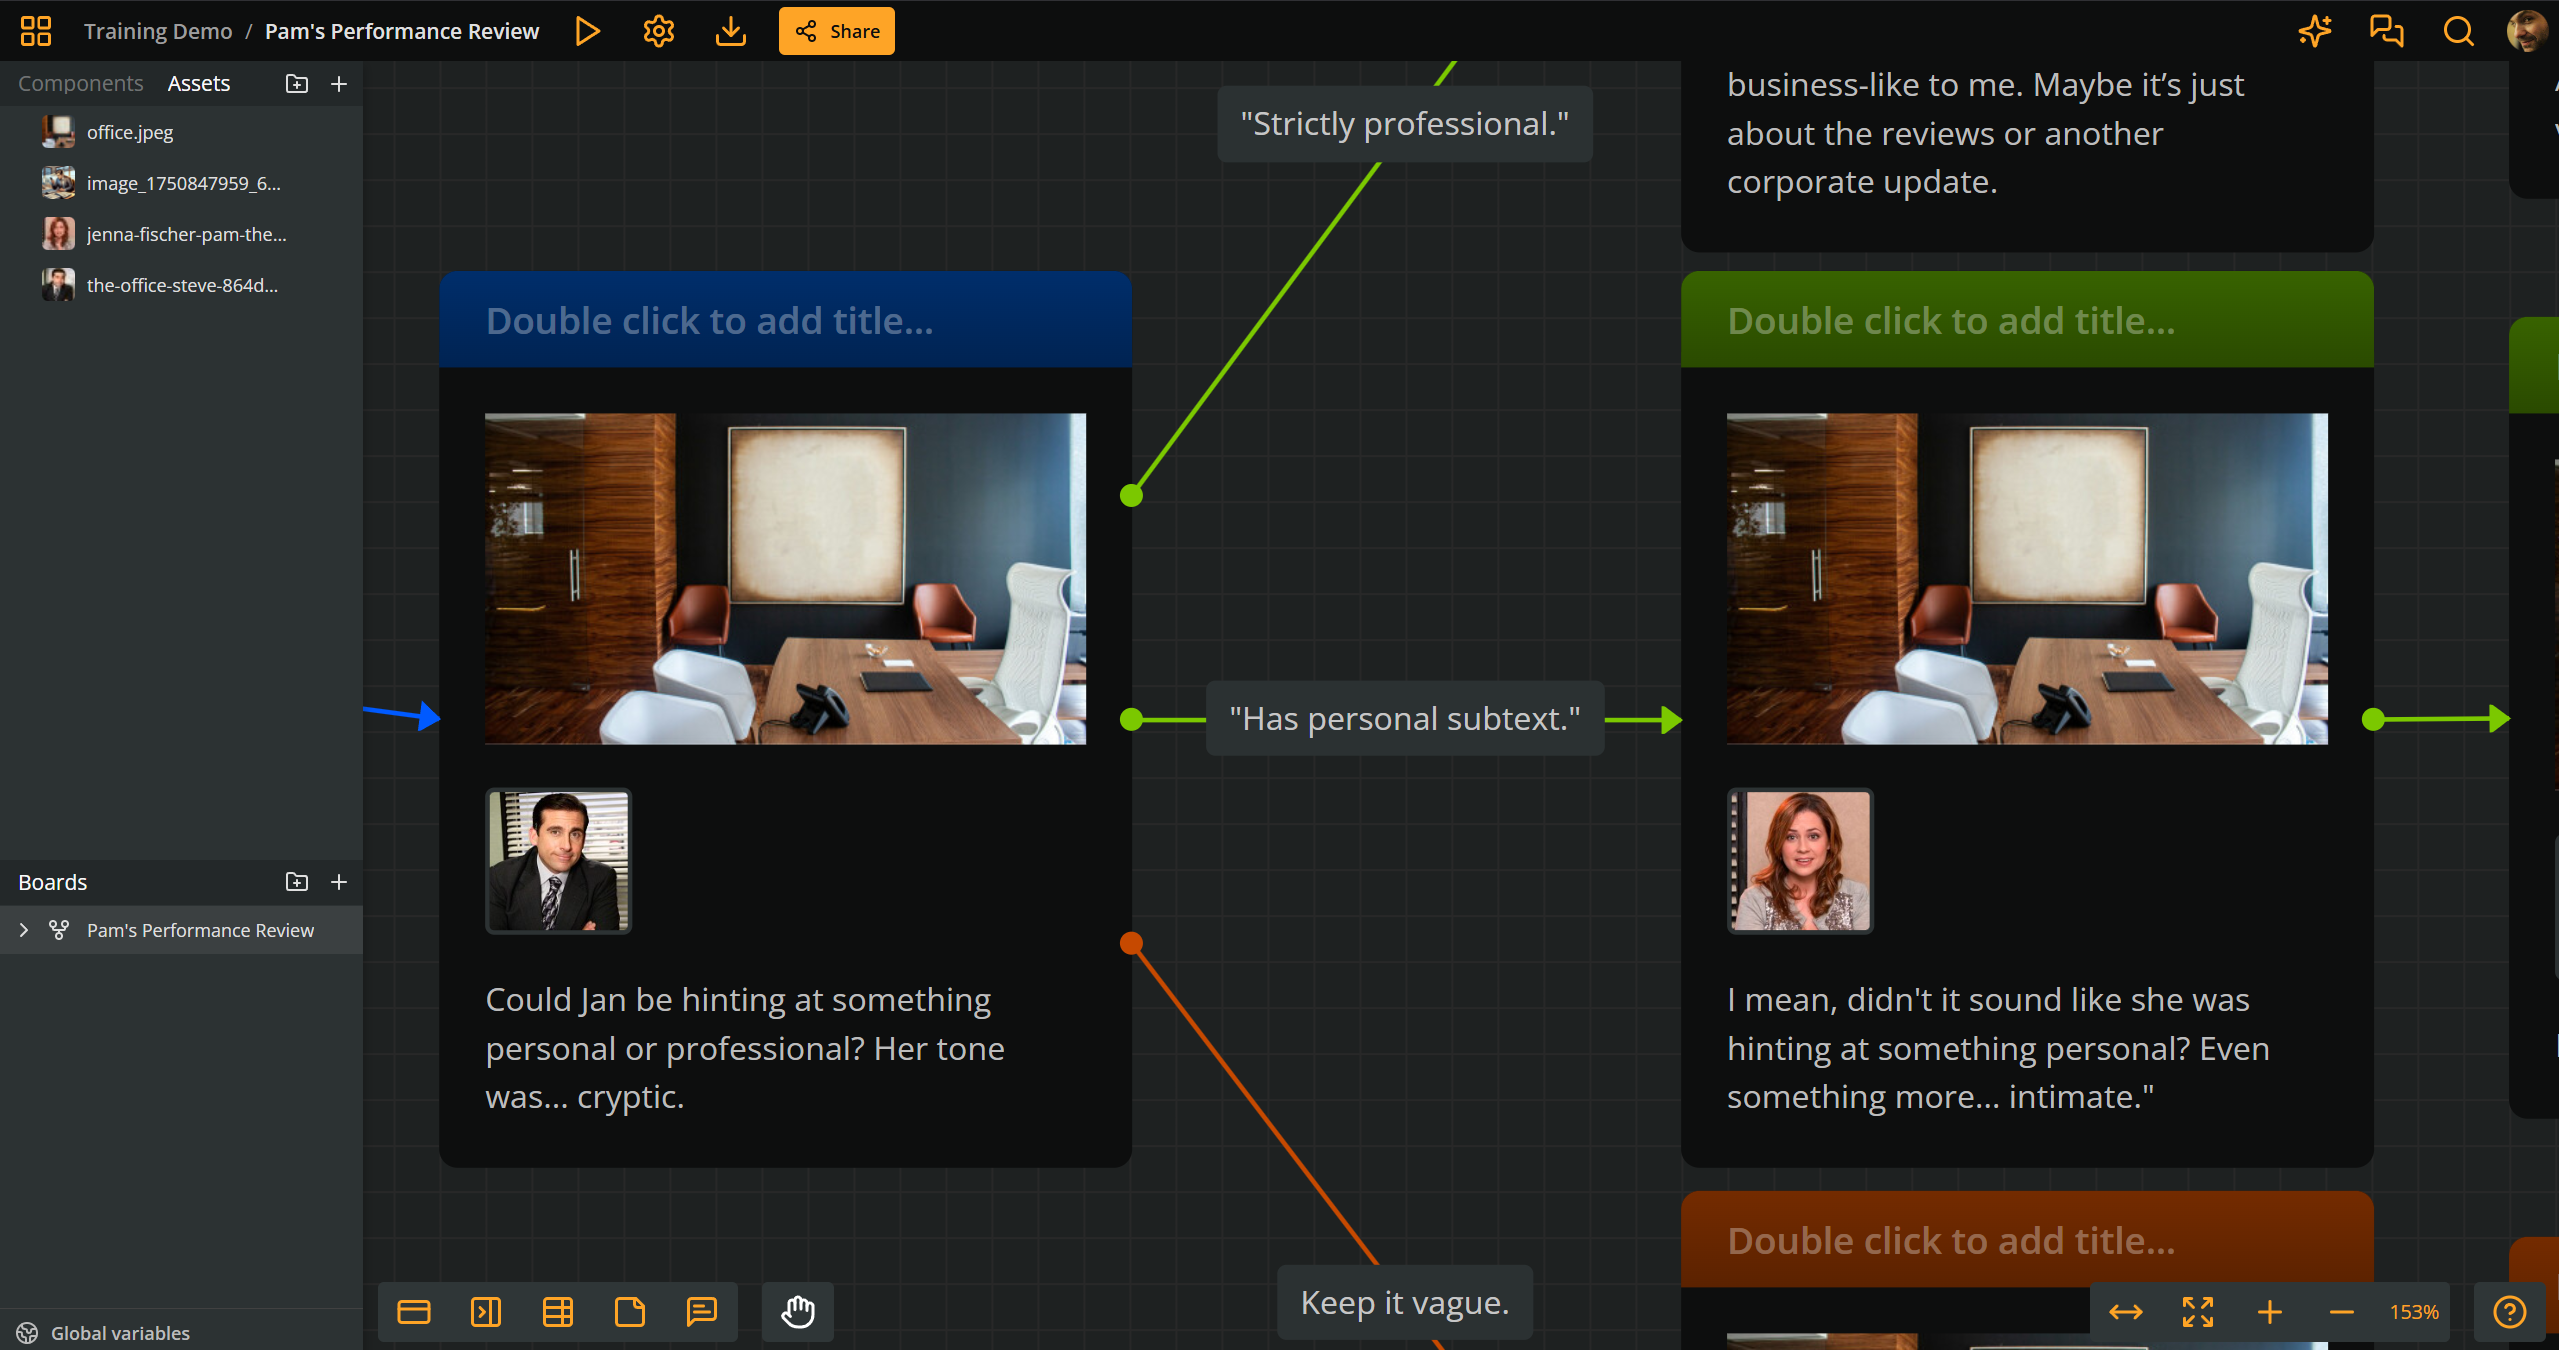Add a comment with the speech bubble icon

[702, 1312]
